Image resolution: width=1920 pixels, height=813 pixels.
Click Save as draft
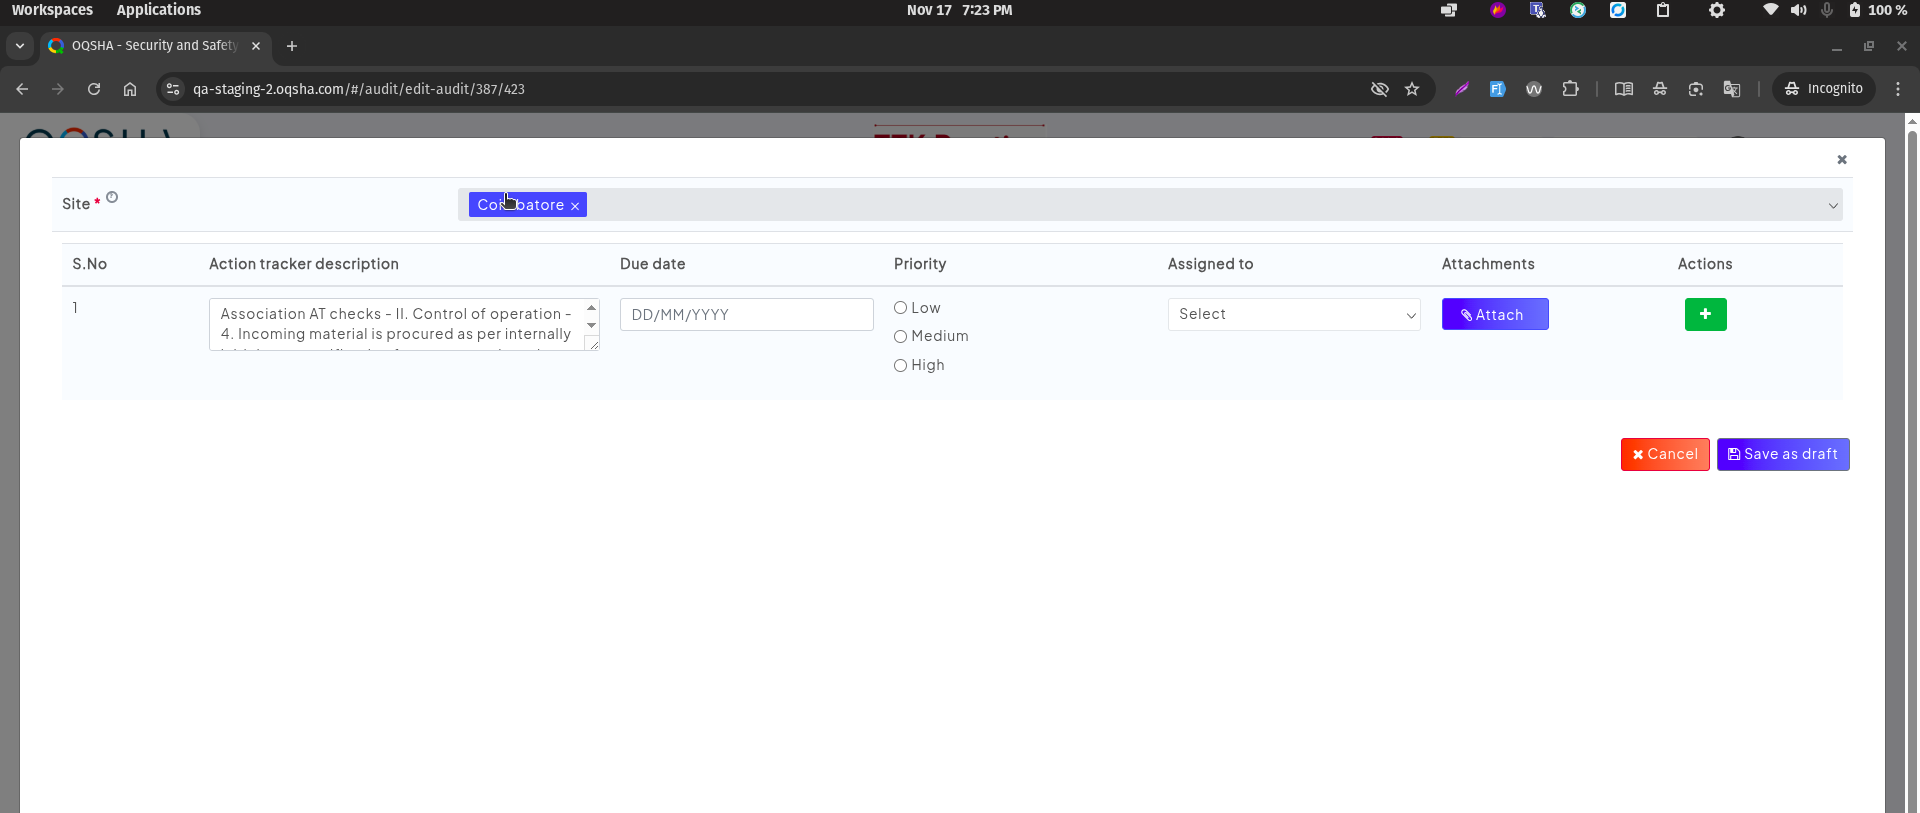1782,454
